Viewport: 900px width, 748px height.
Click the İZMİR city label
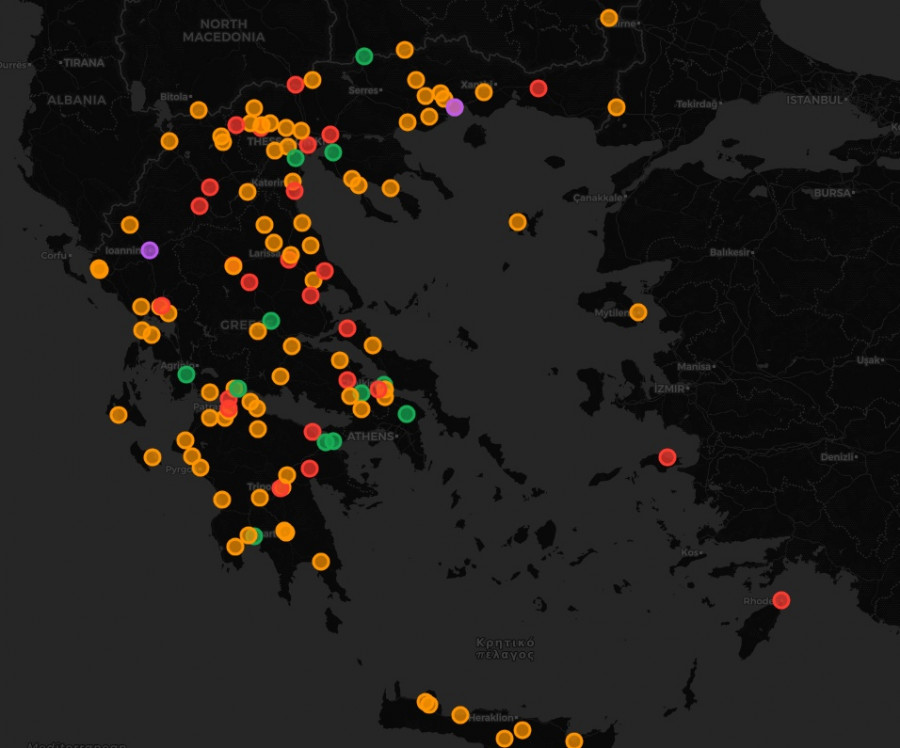(668, 388)
